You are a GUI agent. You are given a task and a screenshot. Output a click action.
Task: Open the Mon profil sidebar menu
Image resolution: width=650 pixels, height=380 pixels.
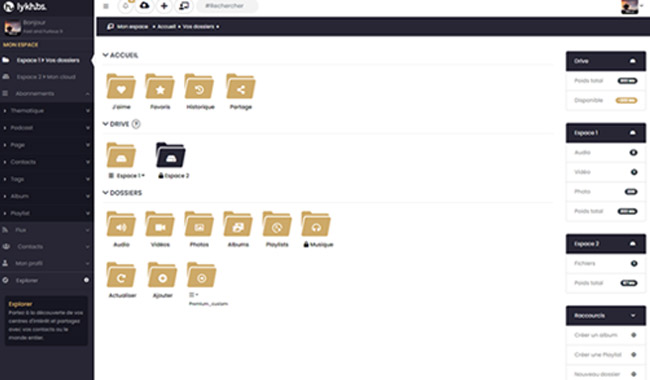click(x=46, y=263)
